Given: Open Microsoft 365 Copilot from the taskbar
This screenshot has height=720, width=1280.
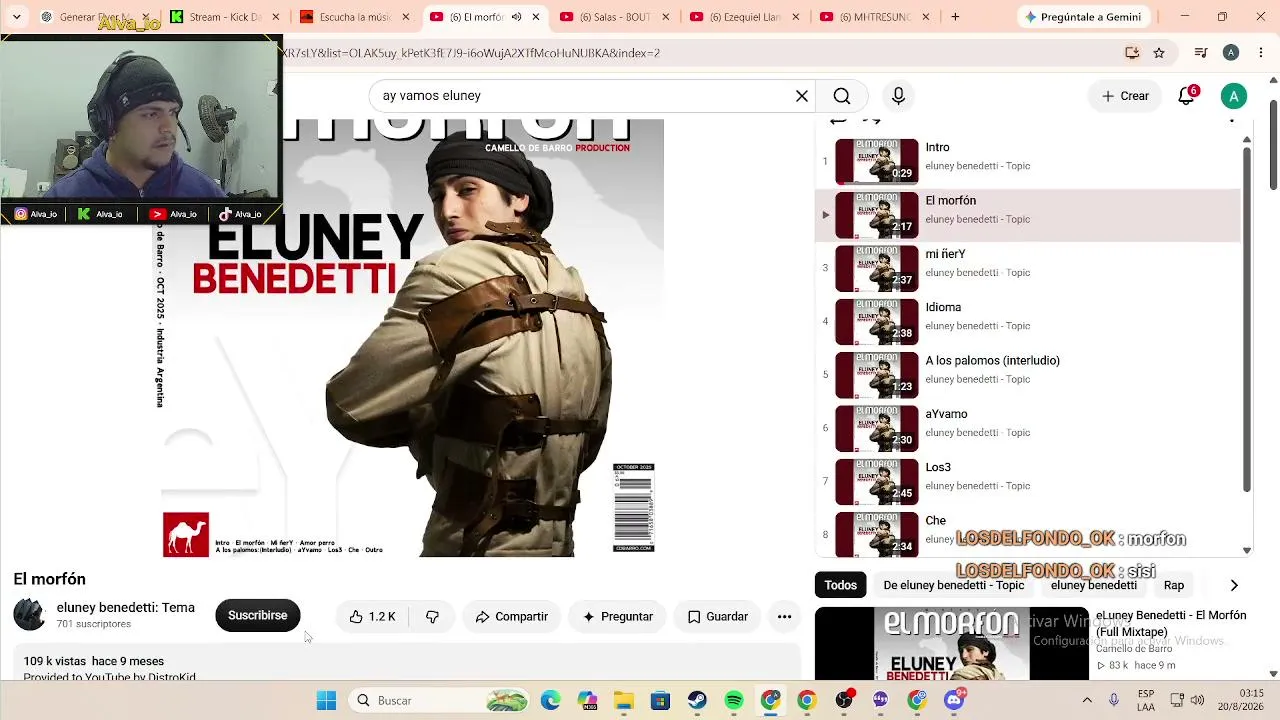Looking at the screenshot, I should point(587,701).
